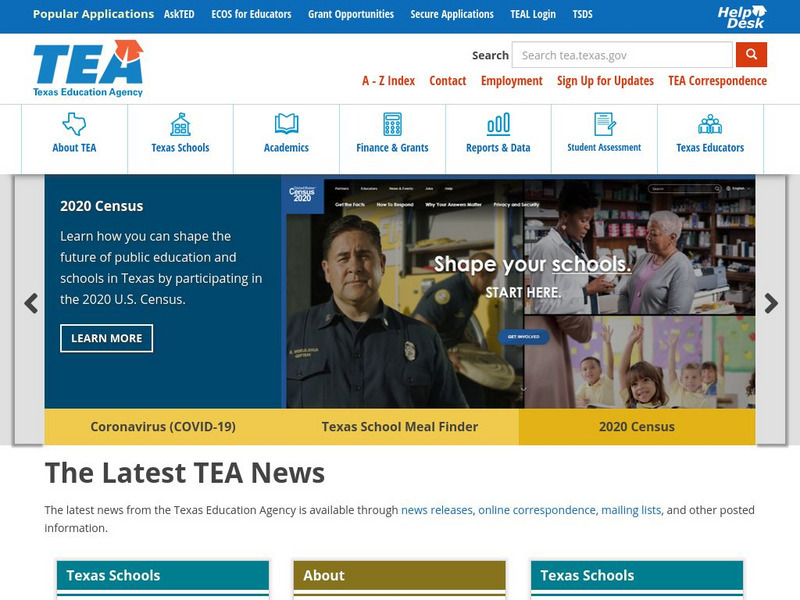Open Academics menu label

click(x=286, y=147)
